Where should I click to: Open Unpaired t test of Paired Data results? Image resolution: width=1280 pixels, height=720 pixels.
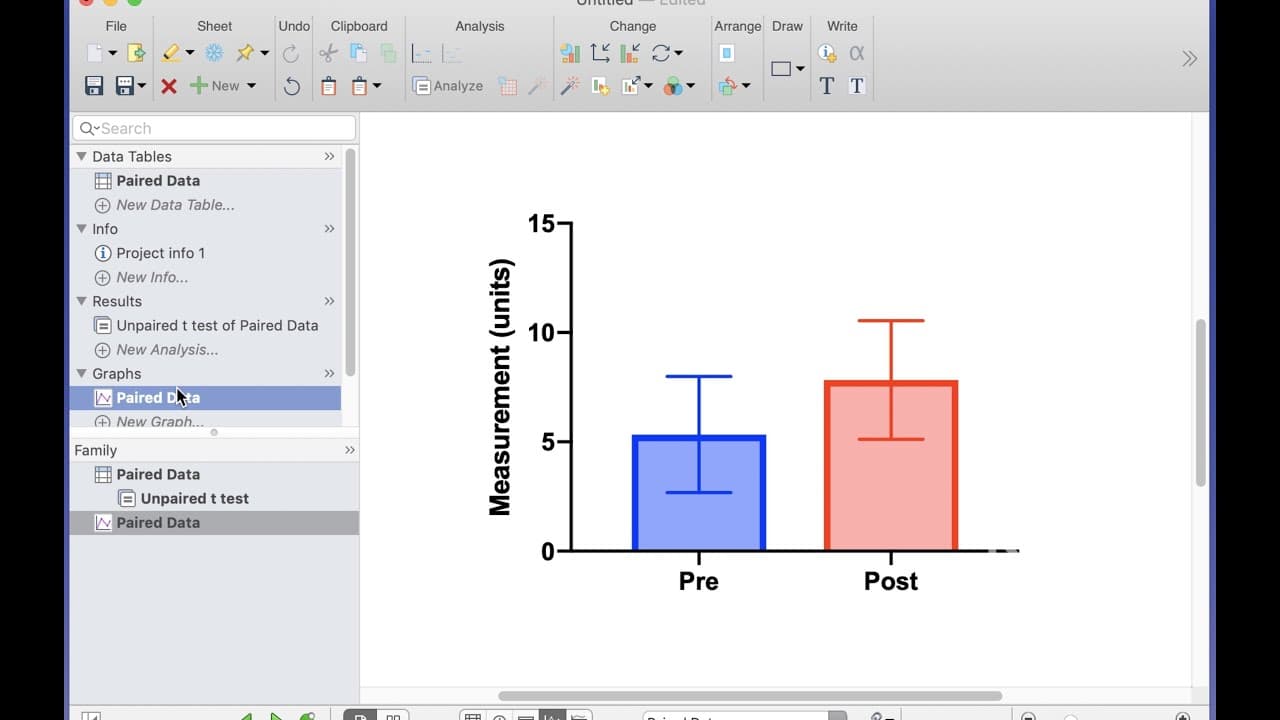tap(217, 325)
